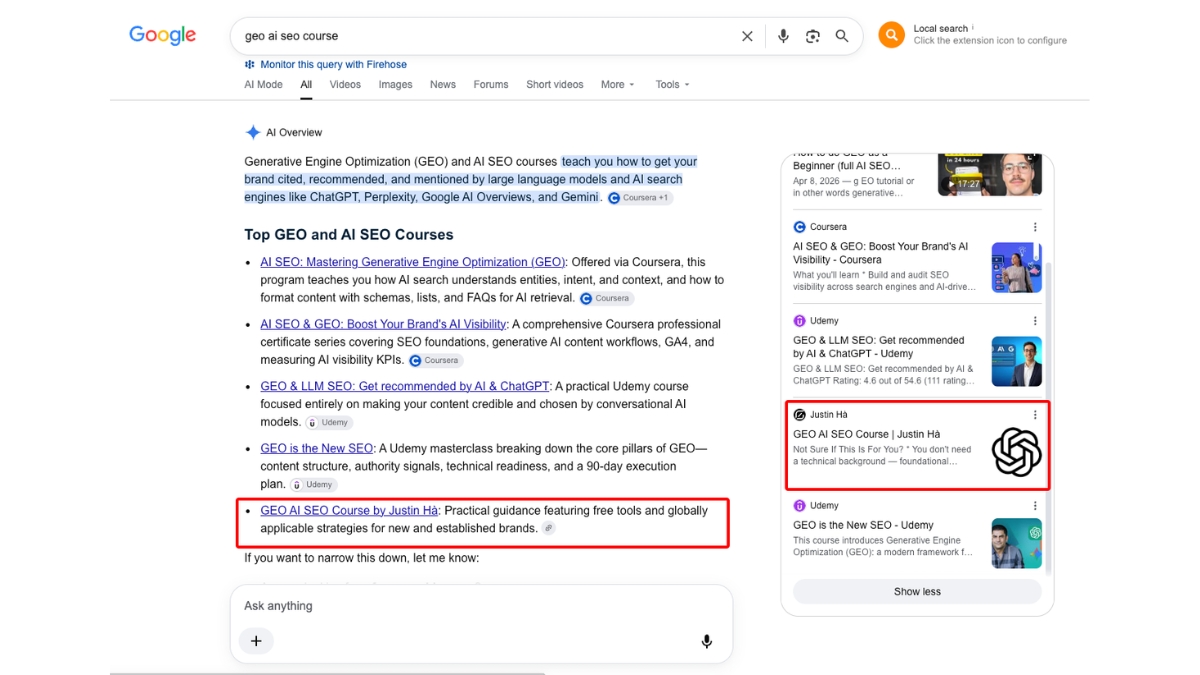This screenshot has width=1200, height=675.
Task: Open AI SEO: Mastering Generative Engine Optimization link
Action: pos(413,262)
